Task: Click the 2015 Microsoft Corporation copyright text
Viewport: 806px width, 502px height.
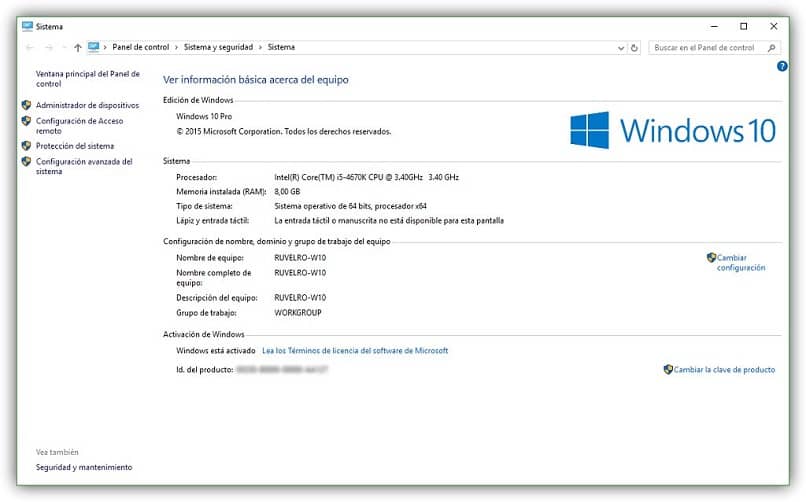Action: pos(284,132)
